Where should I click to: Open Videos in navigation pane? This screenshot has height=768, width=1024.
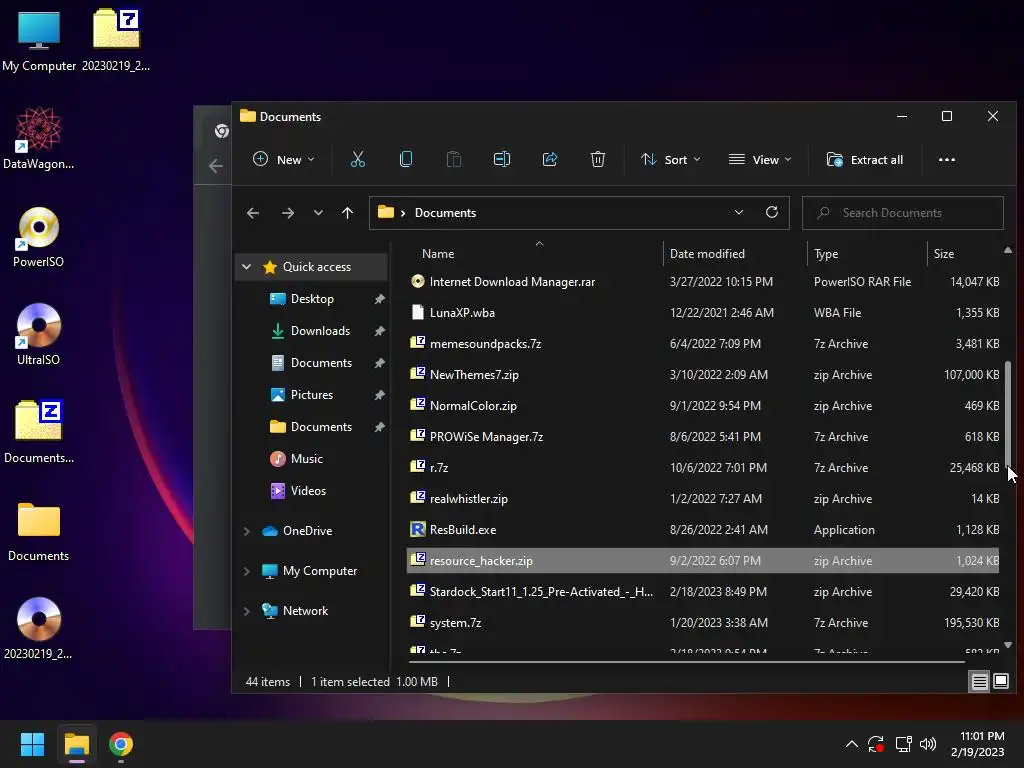point(308,490)
